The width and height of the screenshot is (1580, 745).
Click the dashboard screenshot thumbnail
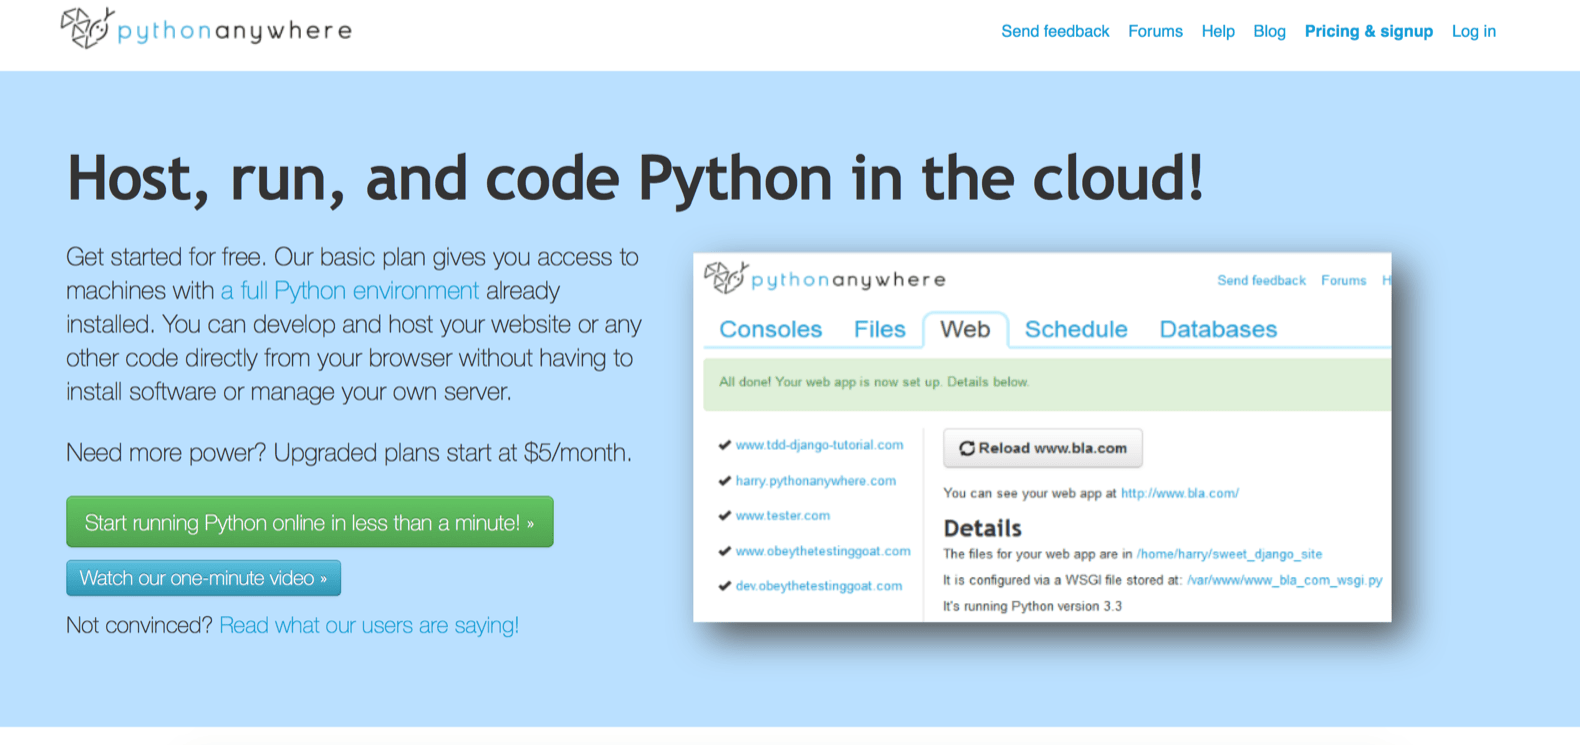[1042, 437]
